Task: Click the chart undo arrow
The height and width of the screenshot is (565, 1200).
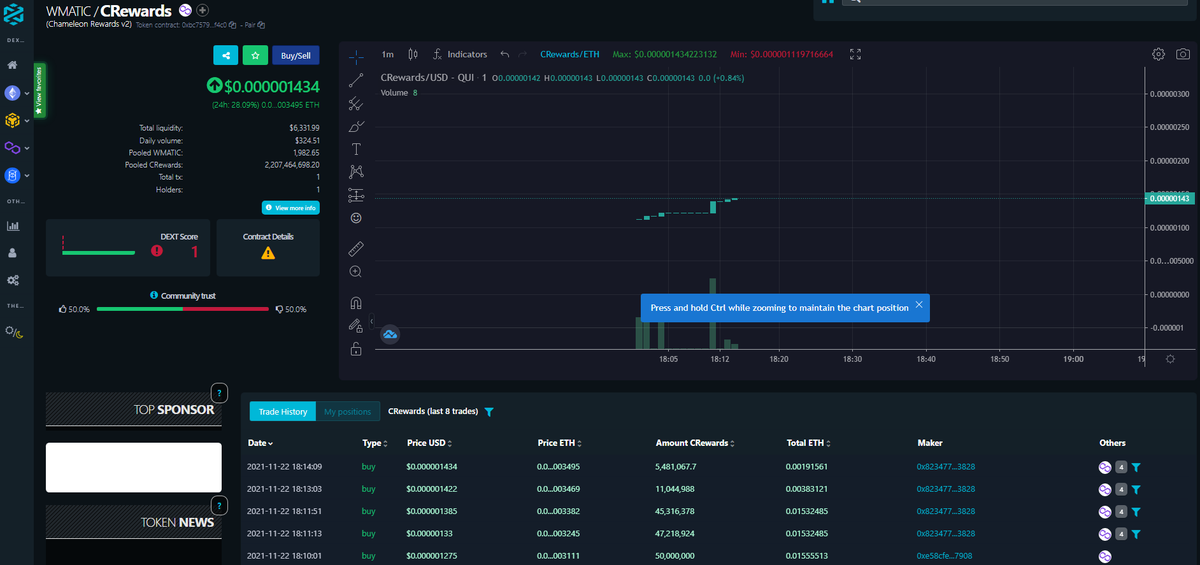Action: pyautogui.click(x=505, y=54)
